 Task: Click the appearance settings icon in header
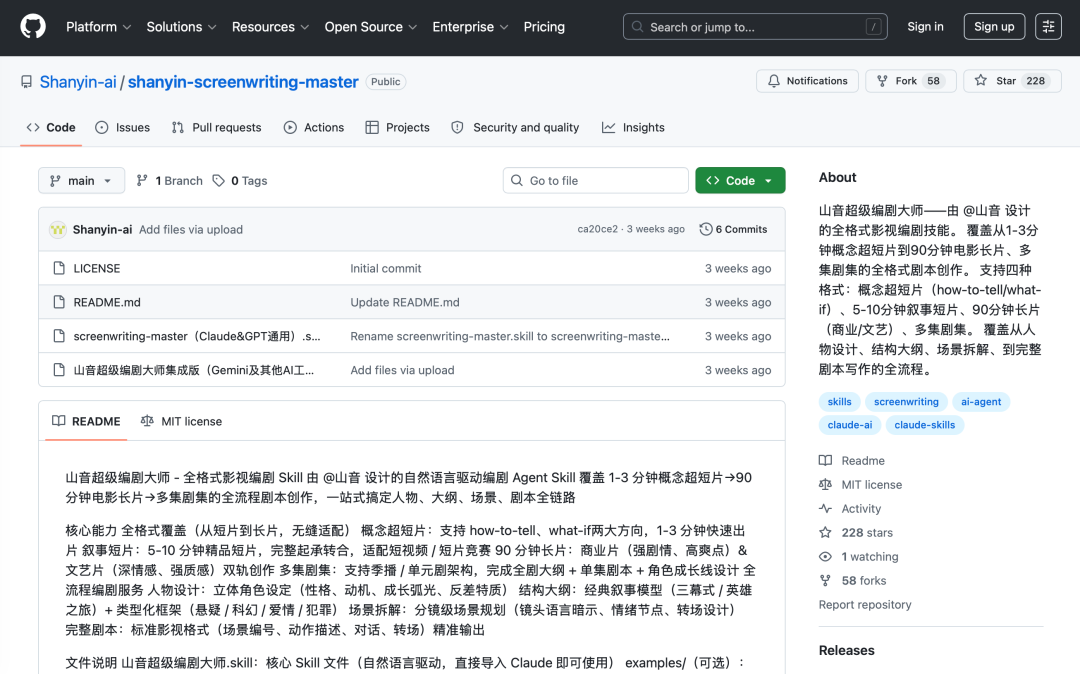(x=1048, y=27)
